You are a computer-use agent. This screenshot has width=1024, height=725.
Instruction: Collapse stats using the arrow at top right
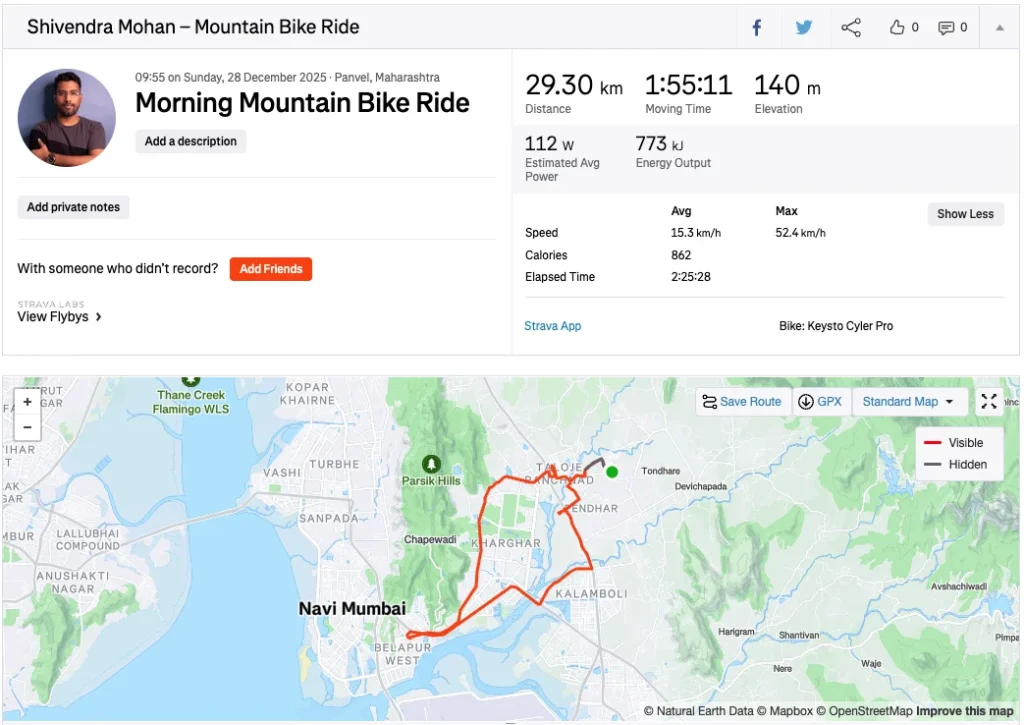coord(1000,27)
